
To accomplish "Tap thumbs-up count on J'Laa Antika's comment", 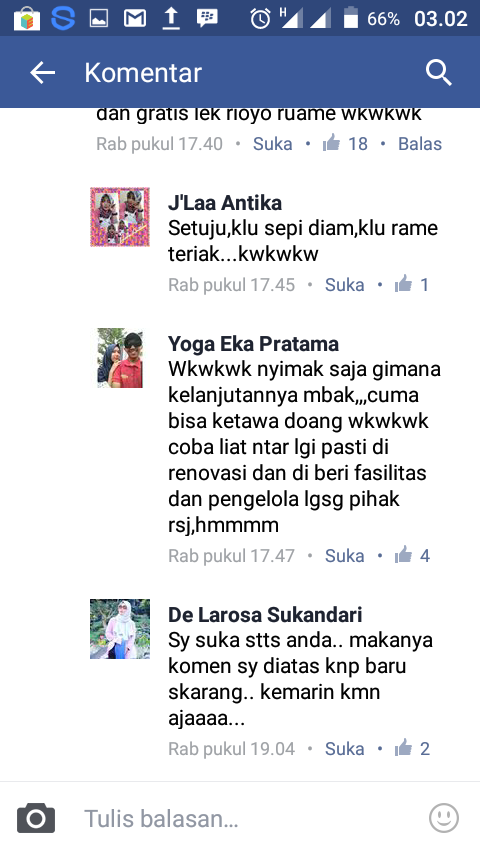I will (x=412, y=284).
